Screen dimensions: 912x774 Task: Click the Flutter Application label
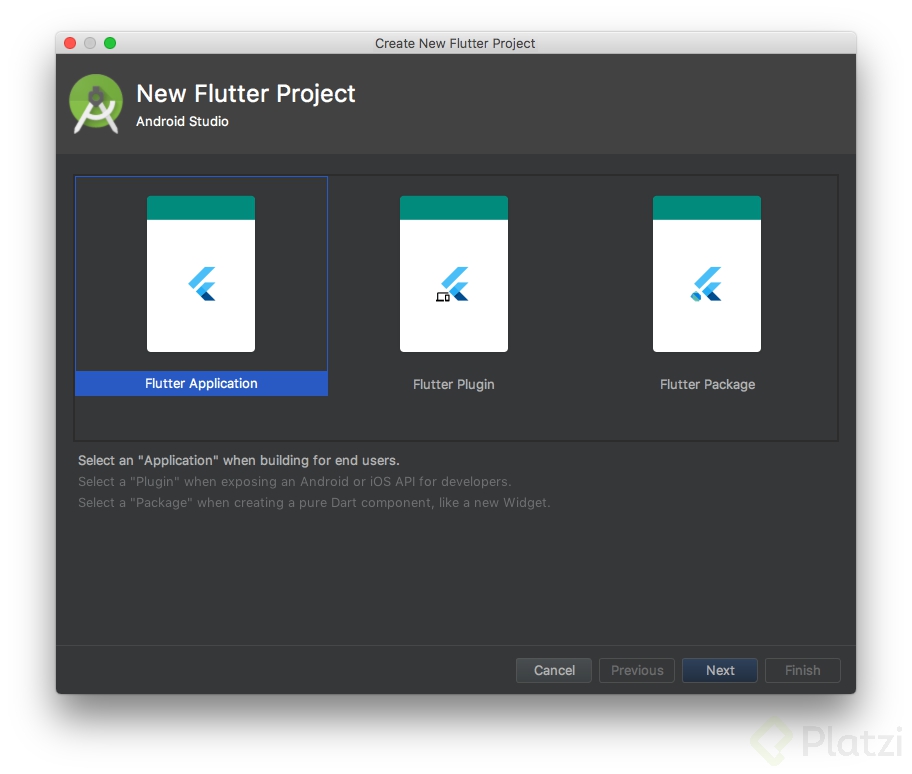pos(201,383)
